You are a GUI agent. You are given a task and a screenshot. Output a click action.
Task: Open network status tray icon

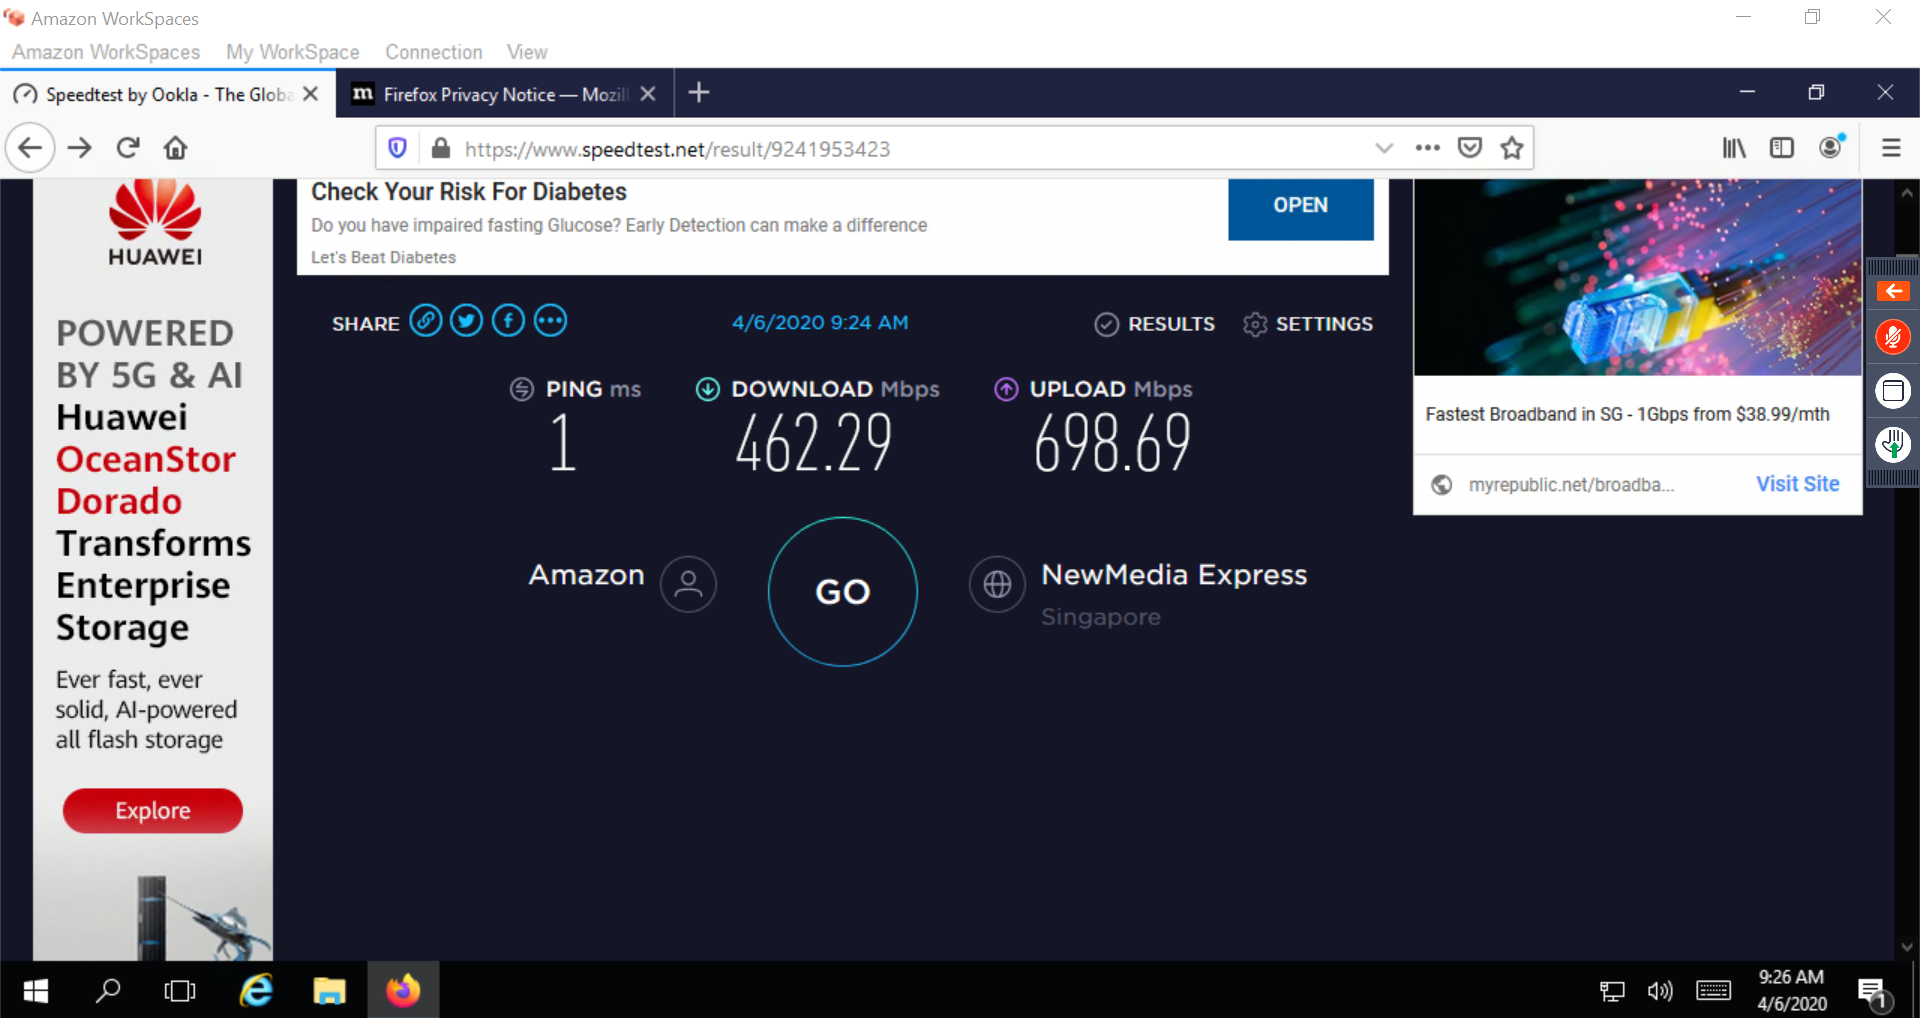coord(1612,991)
